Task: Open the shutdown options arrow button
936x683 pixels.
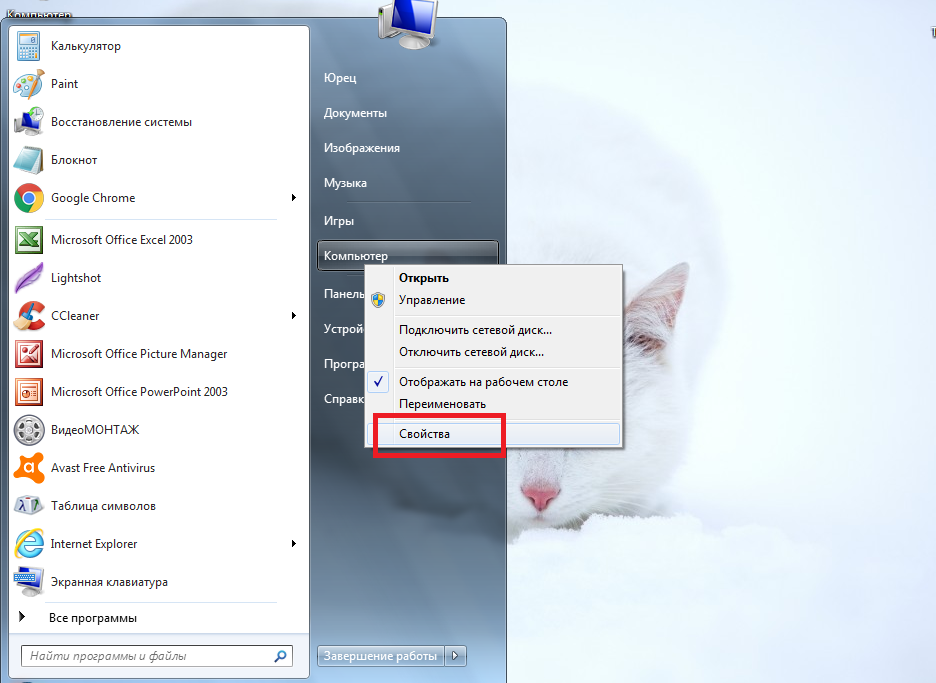Action: click(455, 656)
